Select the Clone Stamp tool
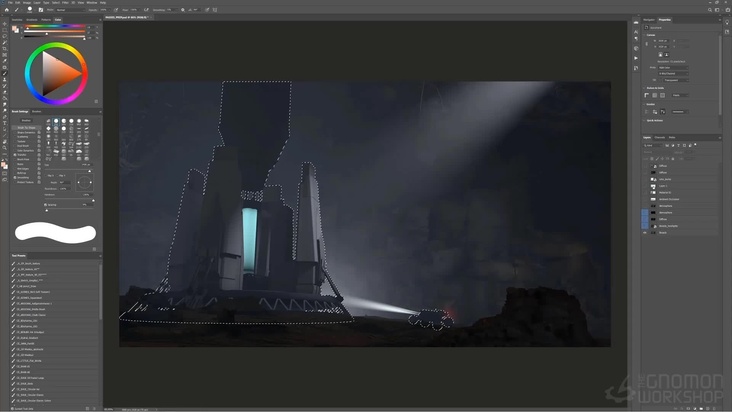 click(5, 79)
